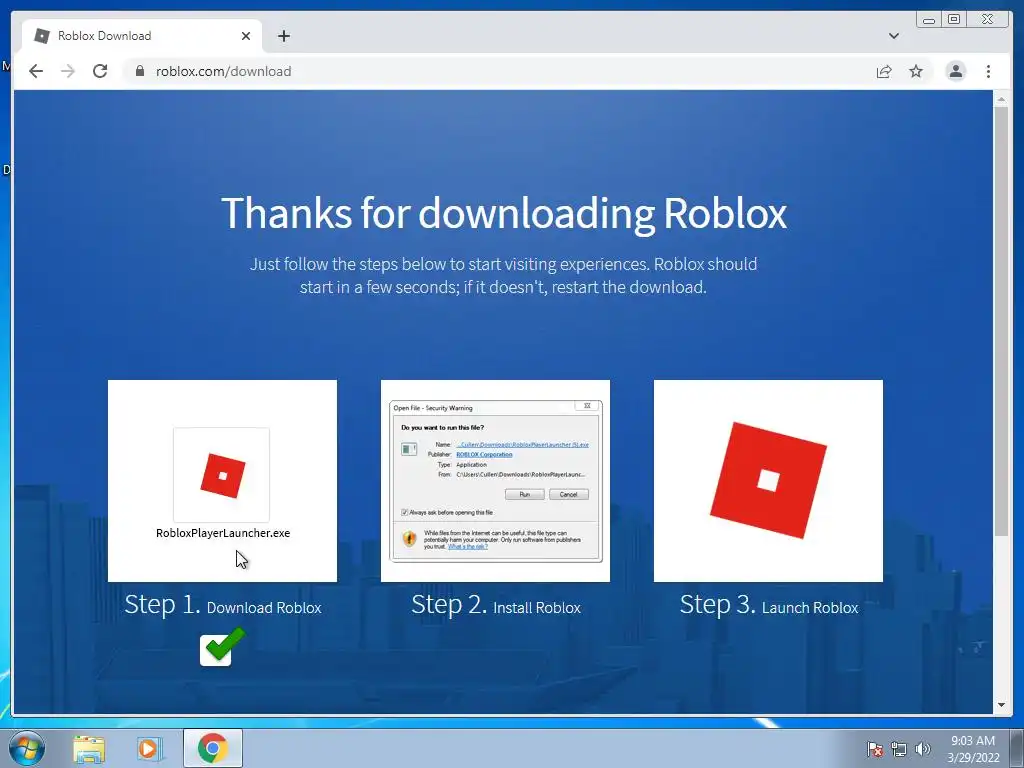Click the green checkmark under Step 1
Image resolution: width=1024 pixels, height=768 pixels.
pyautogui.click(x=223, y=647)
